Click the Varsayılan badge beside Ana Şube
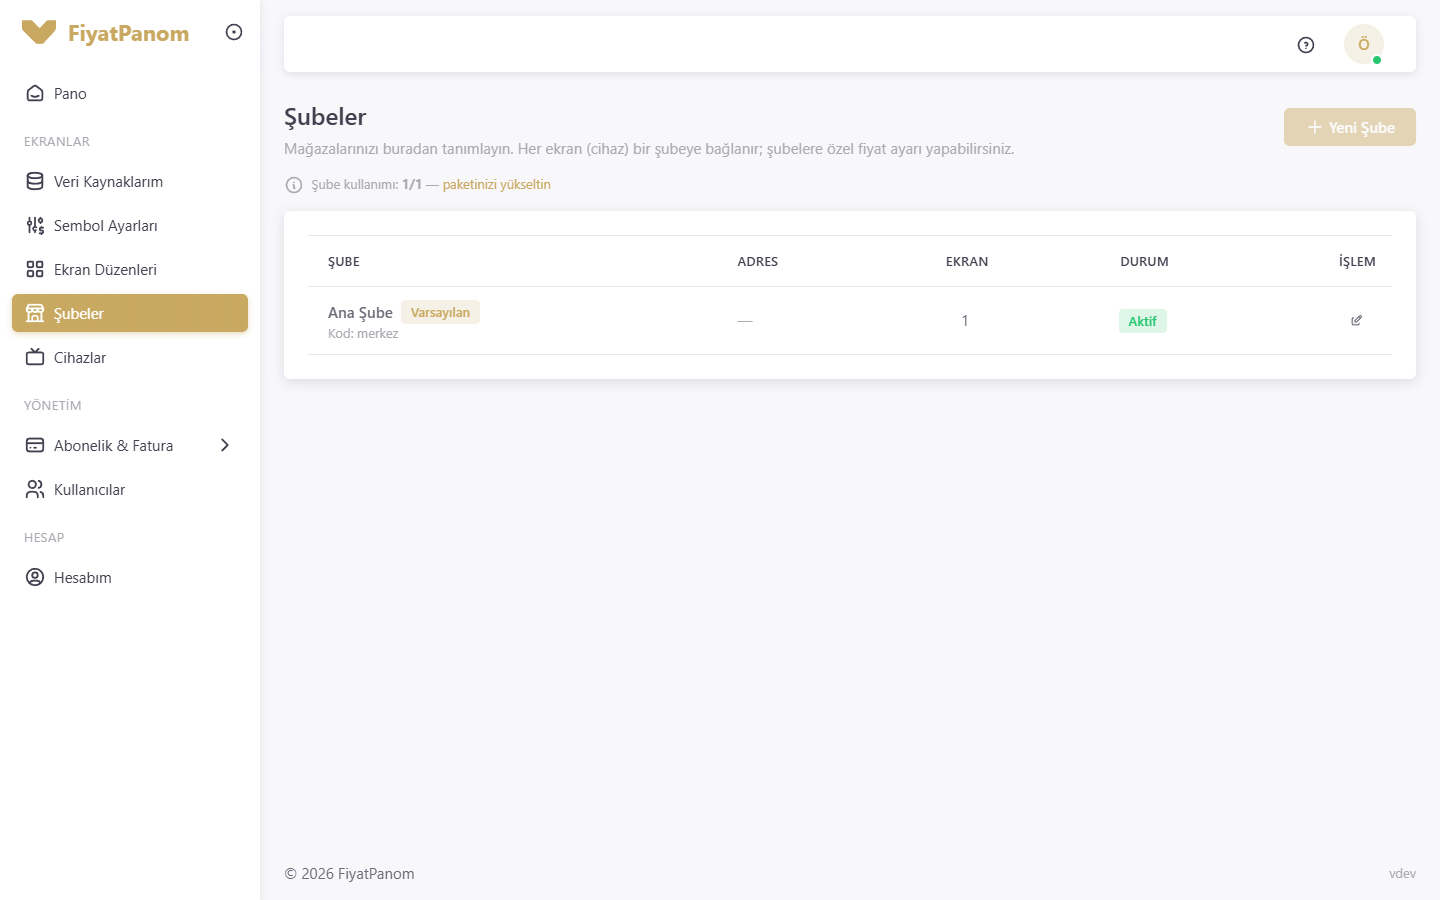The width and height of the screenshot is (1440, 900). [440, 312]
